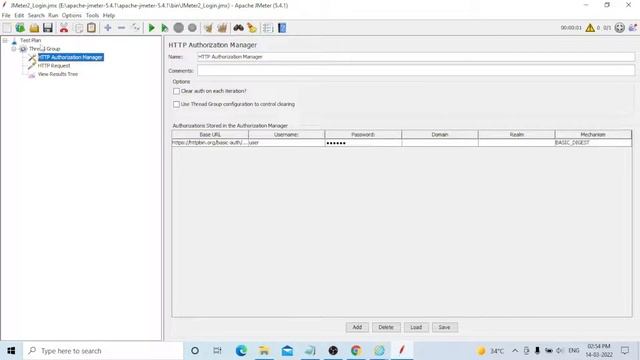The width and height of the screenshot is (640, 360).
Task: Copy the selected element using Copy icon
Action: pyautogui.click(x=79, y=28)
